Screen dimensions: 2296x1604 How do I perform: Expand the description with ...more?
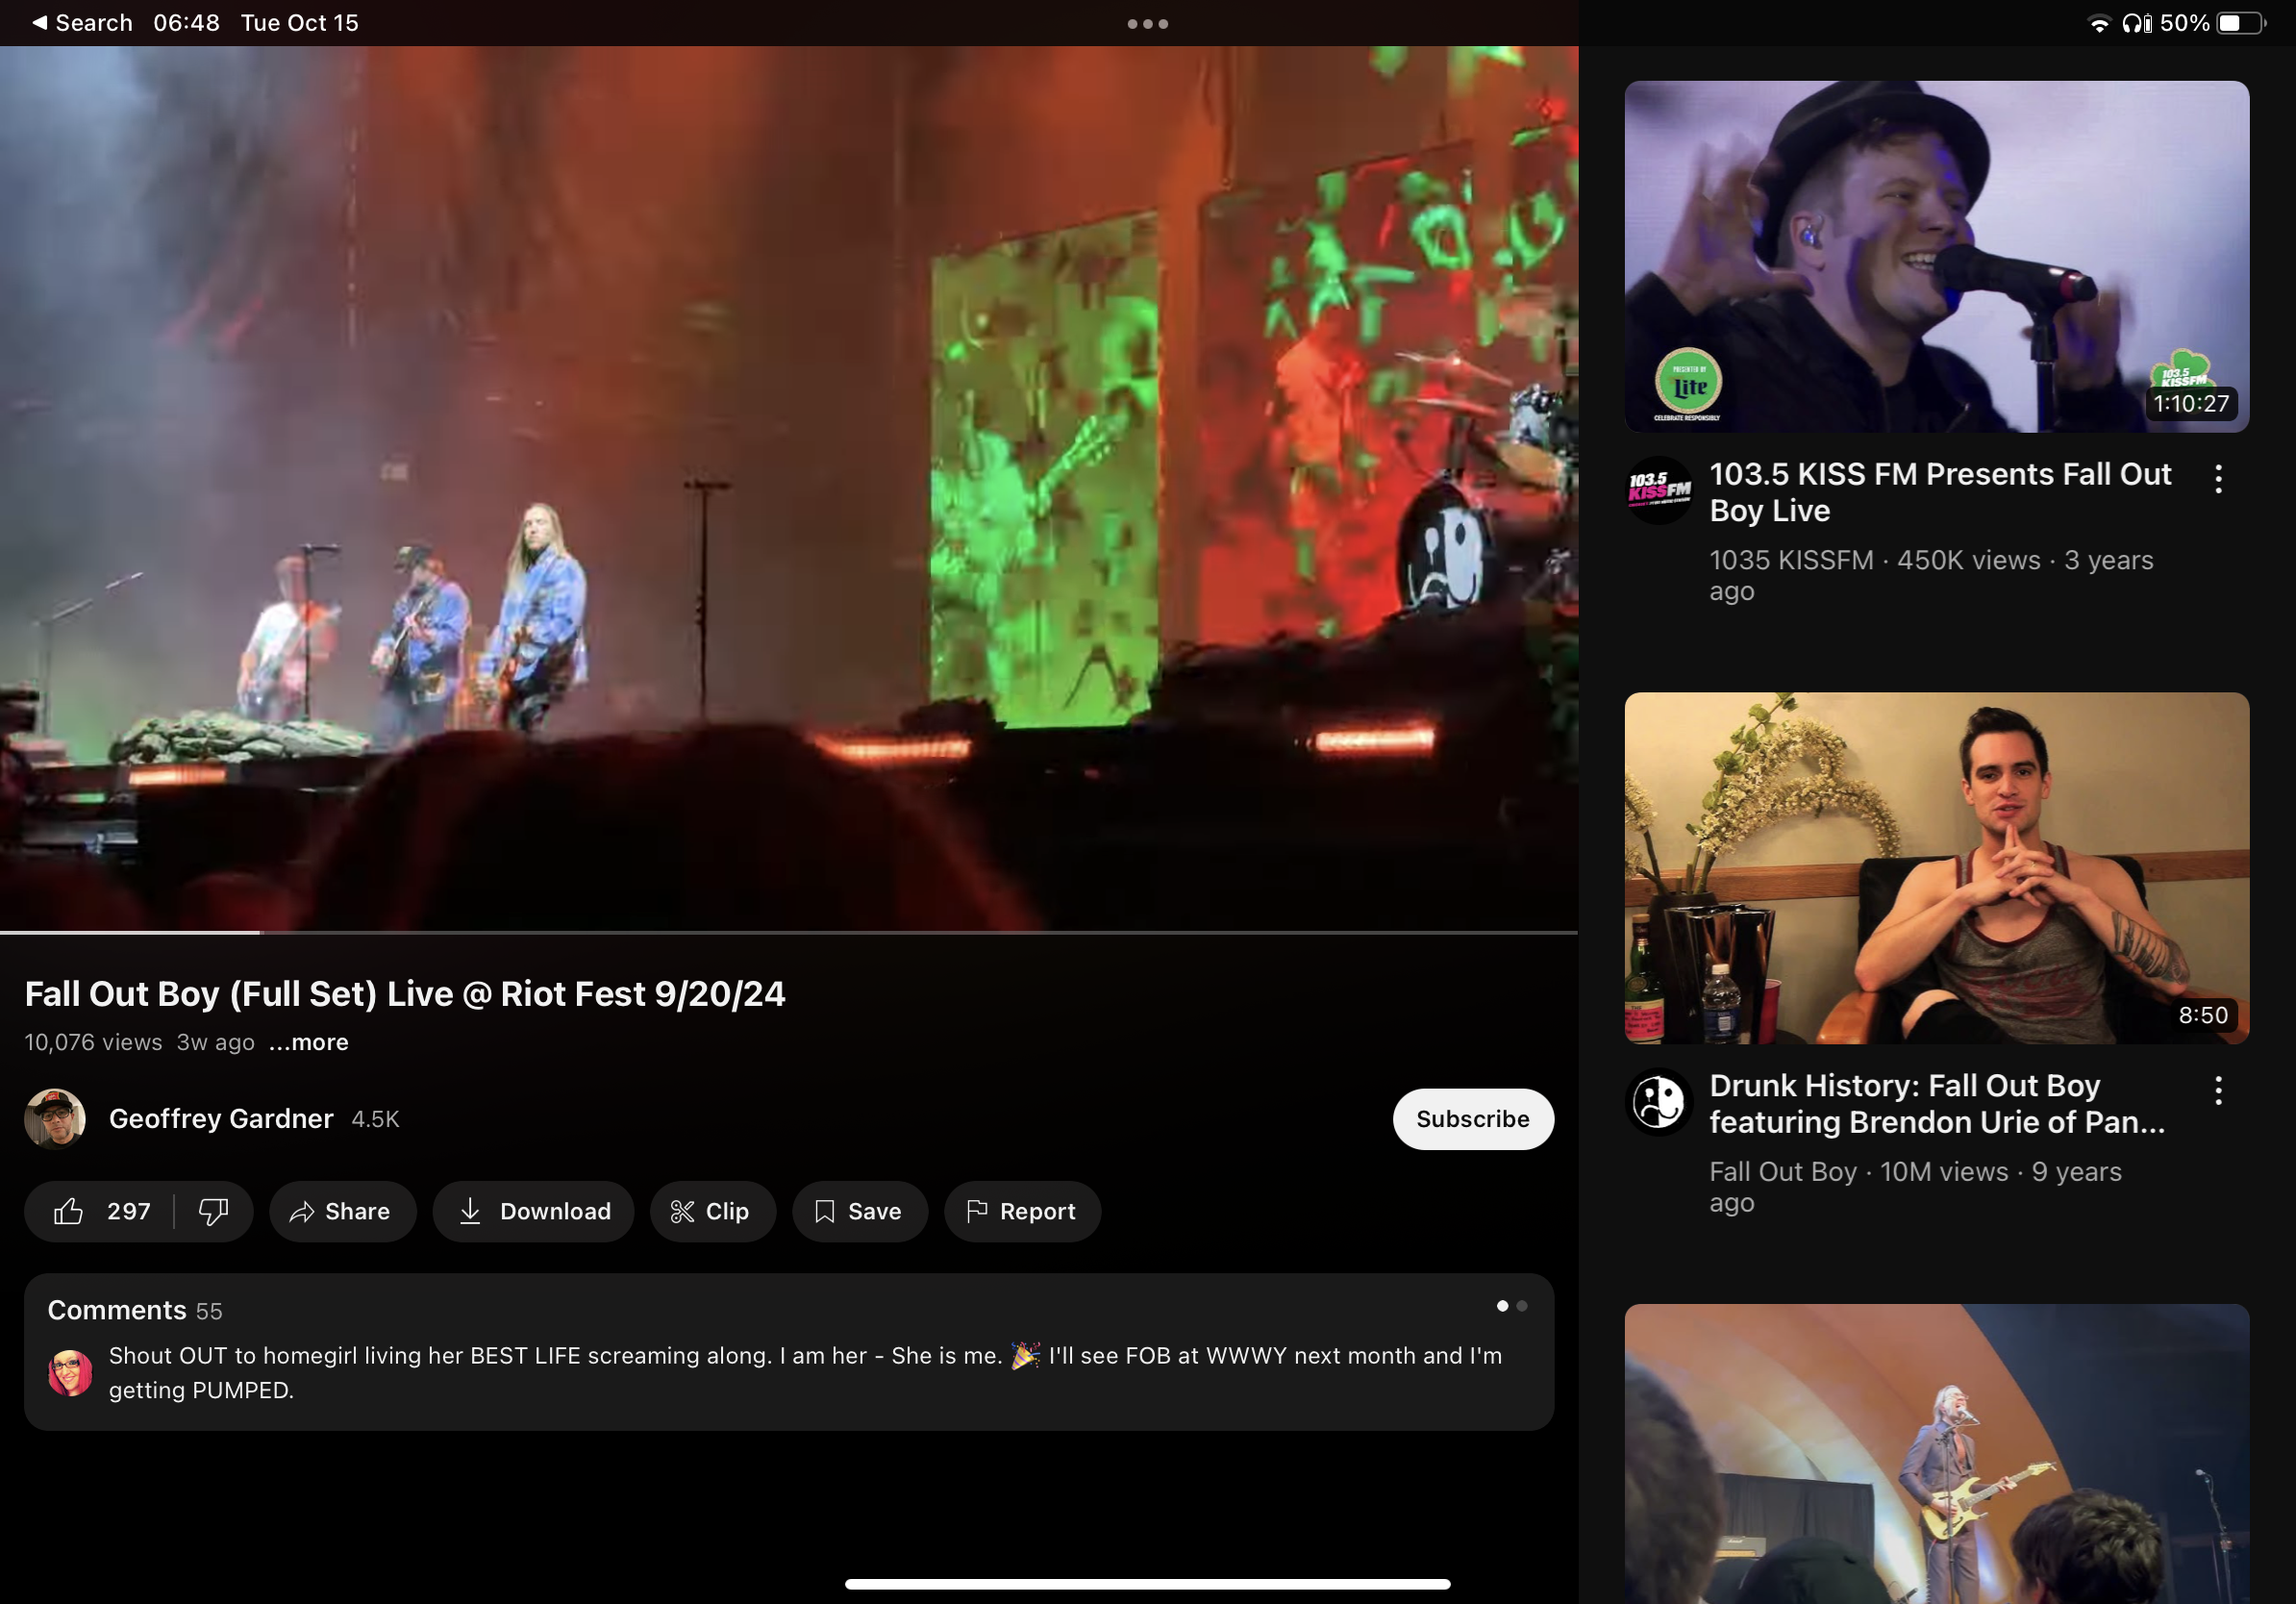click(309, 1042)
